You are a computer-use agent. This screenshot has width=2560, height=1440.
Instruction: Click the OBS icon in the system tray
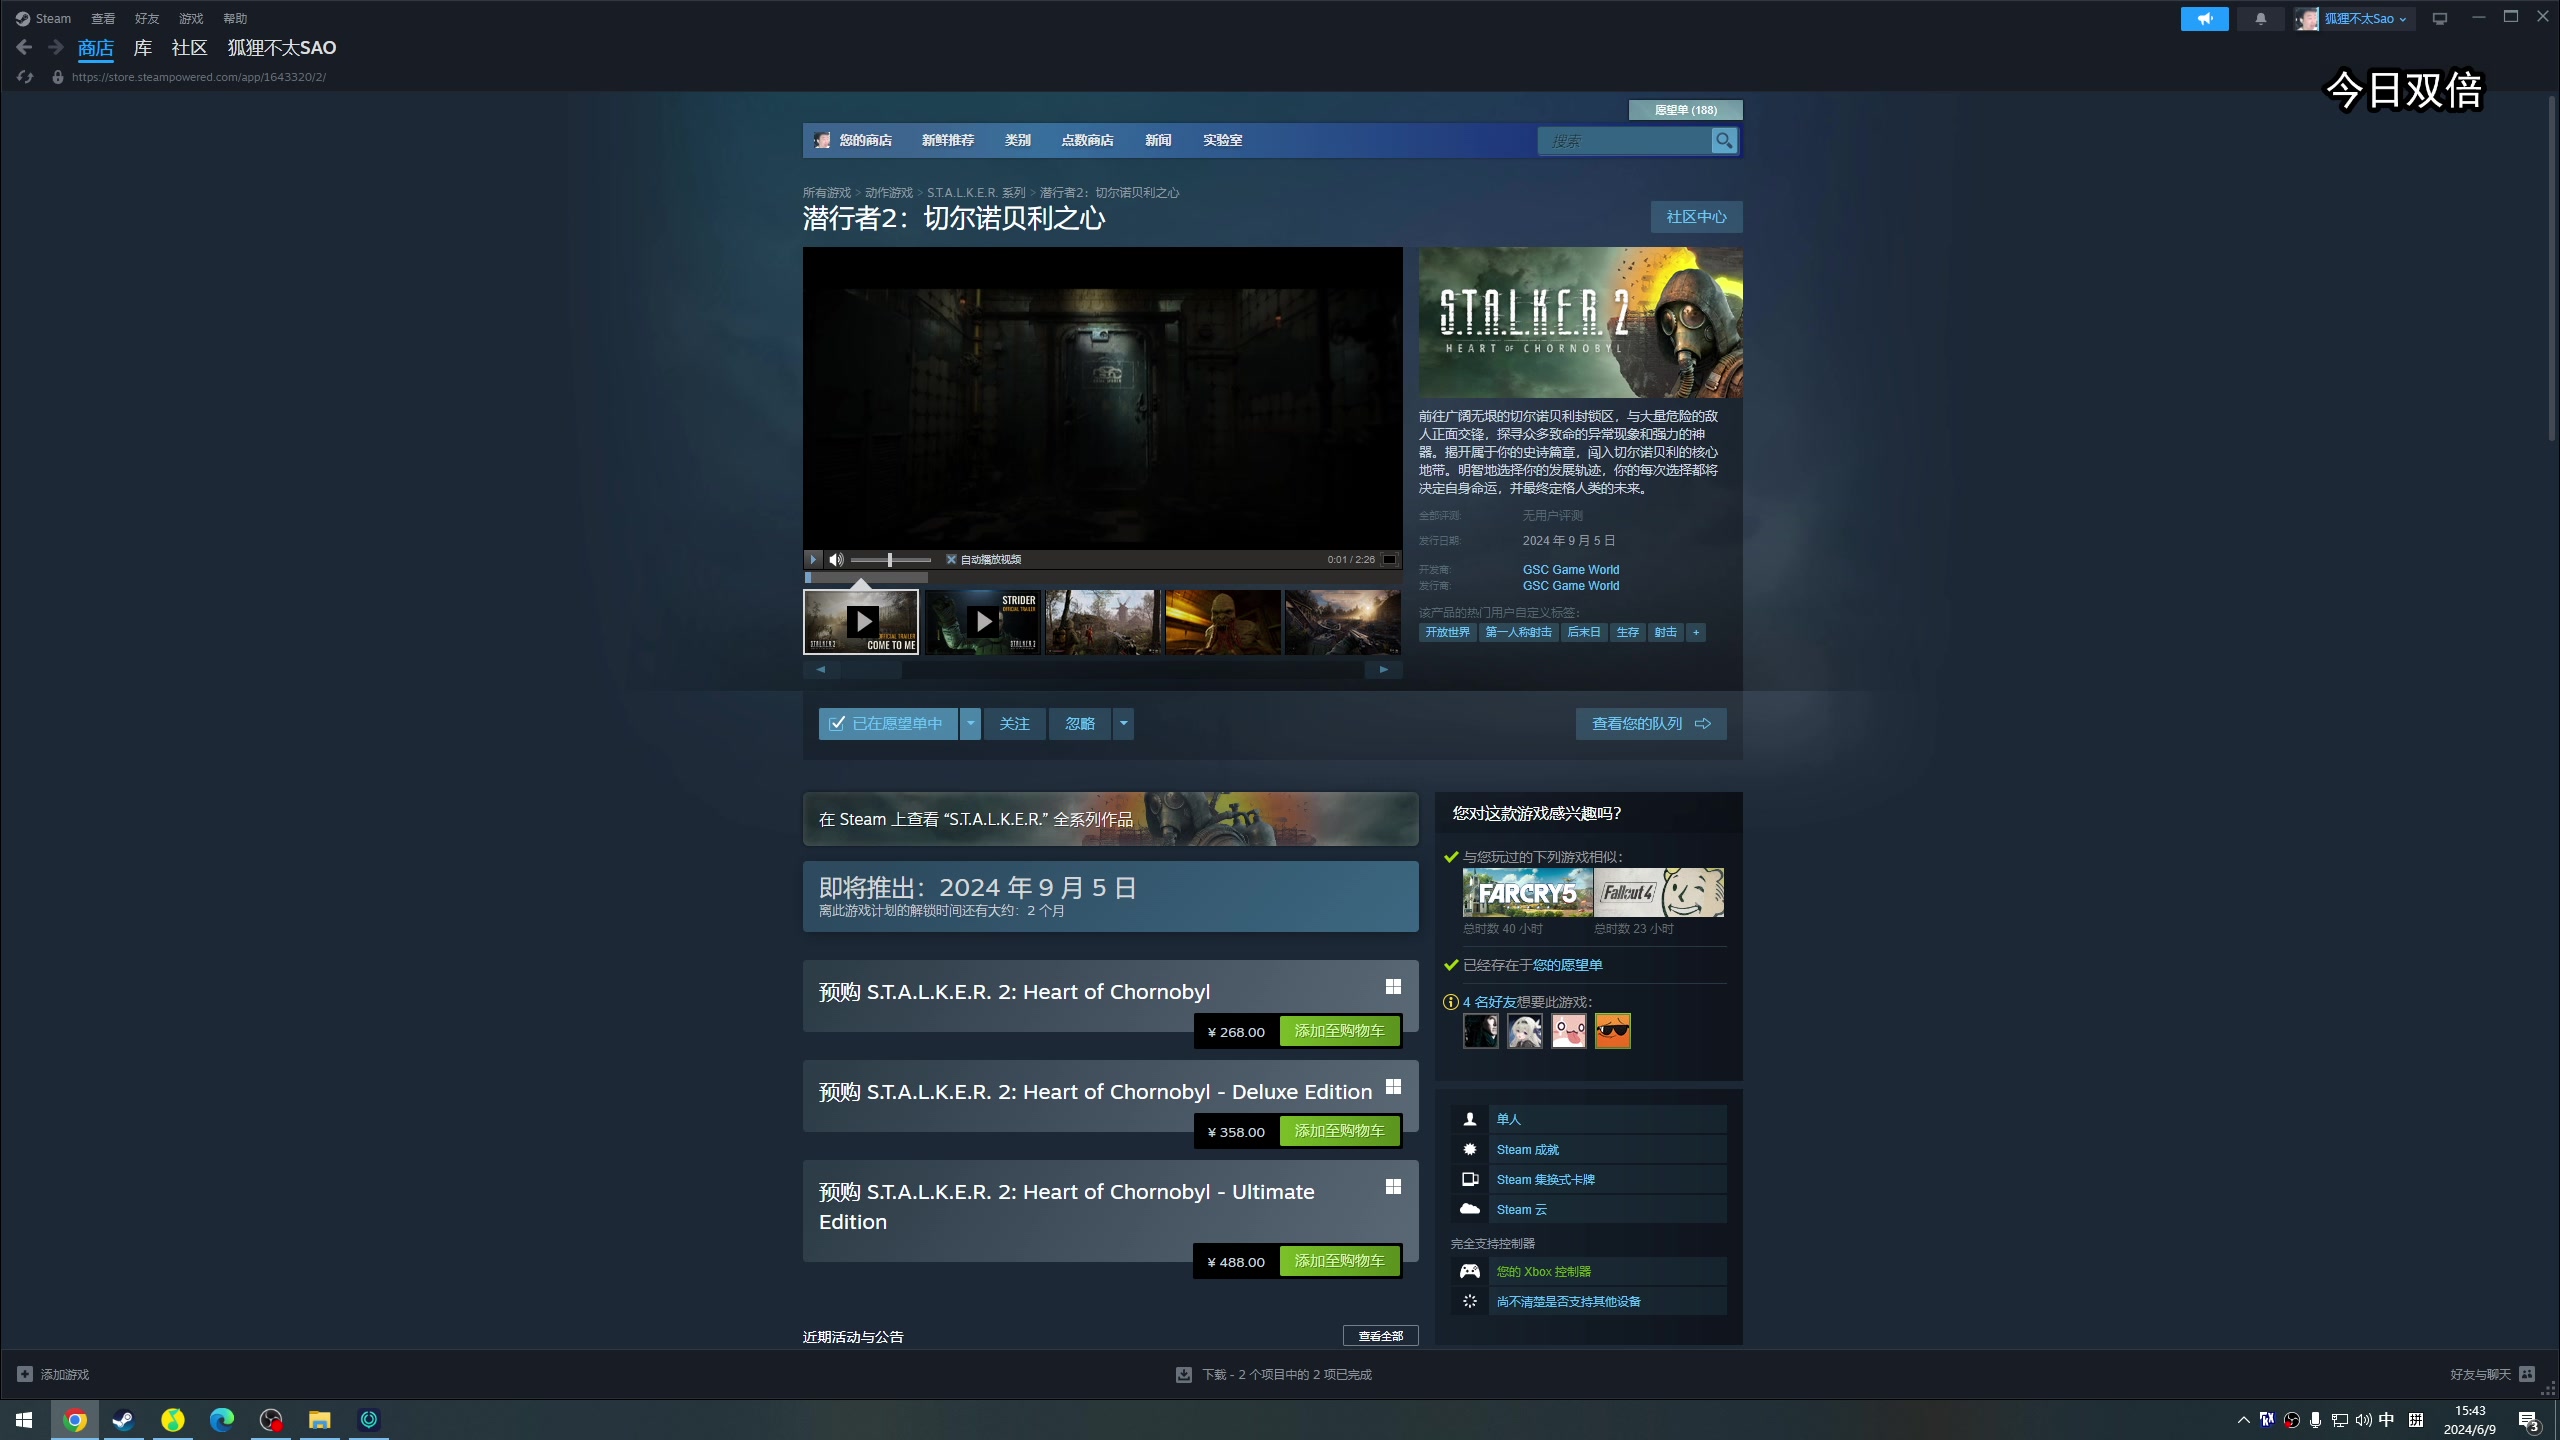(2291, 1420)
